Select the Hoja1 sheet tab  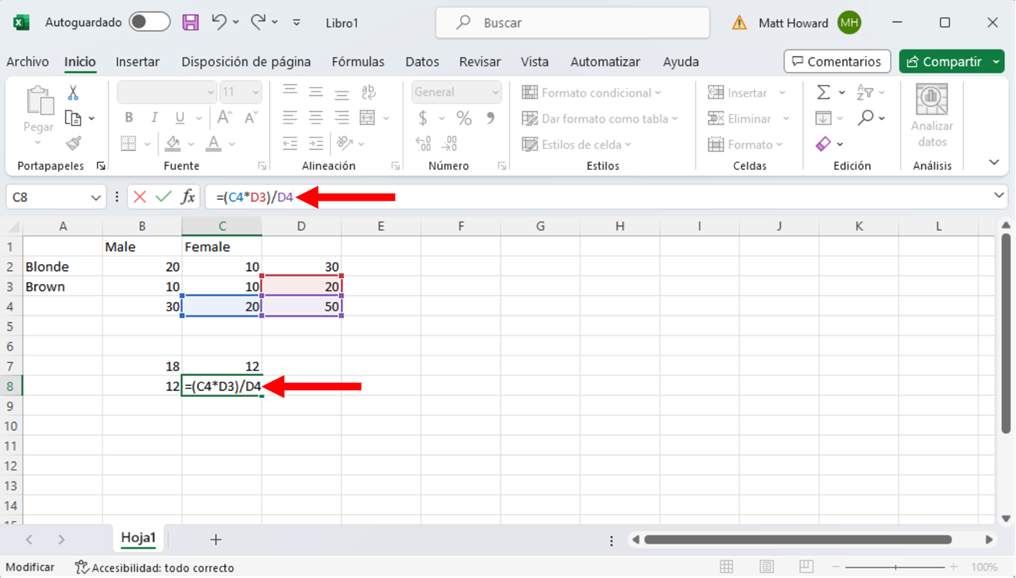click(138, 538)
